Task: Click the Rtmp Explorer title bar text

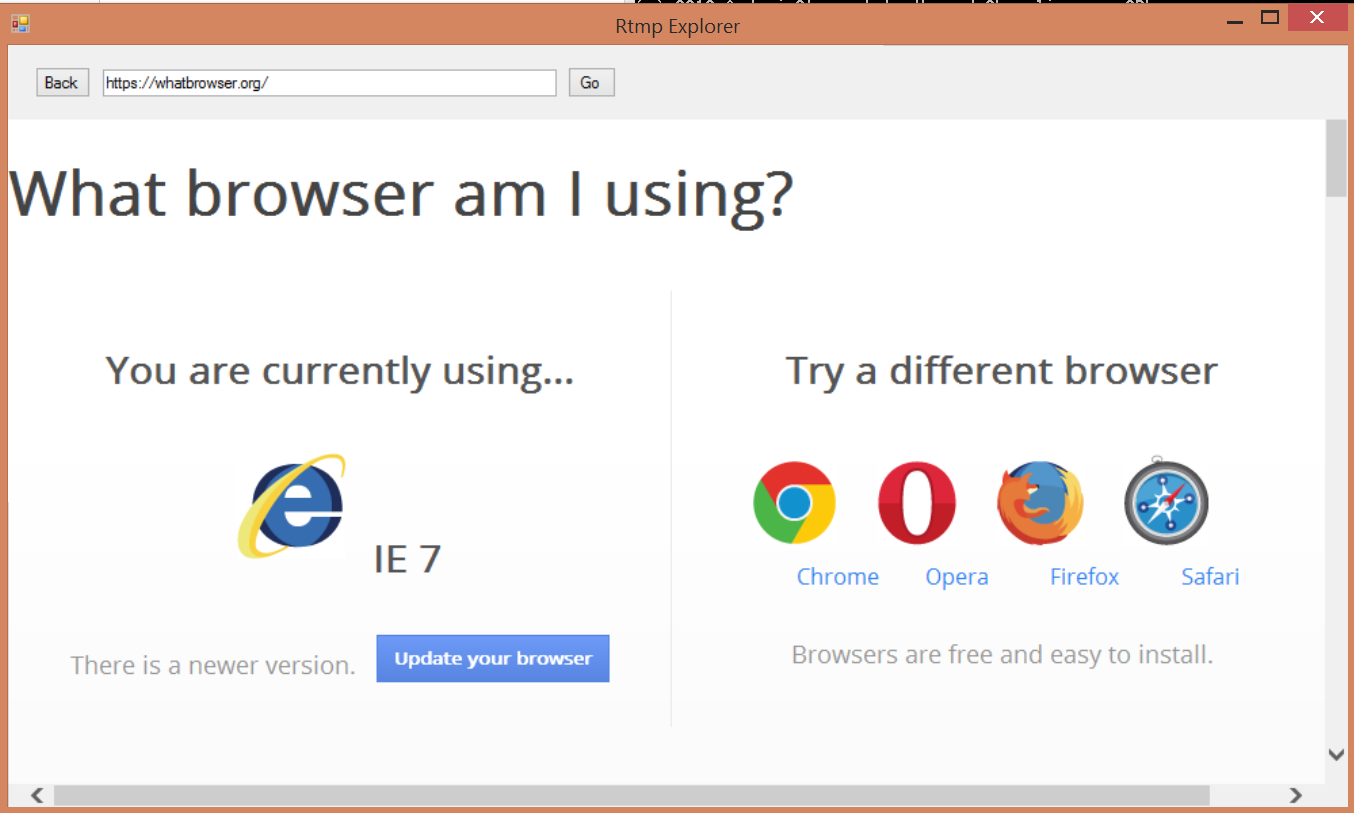Action: tap(678, 26)
